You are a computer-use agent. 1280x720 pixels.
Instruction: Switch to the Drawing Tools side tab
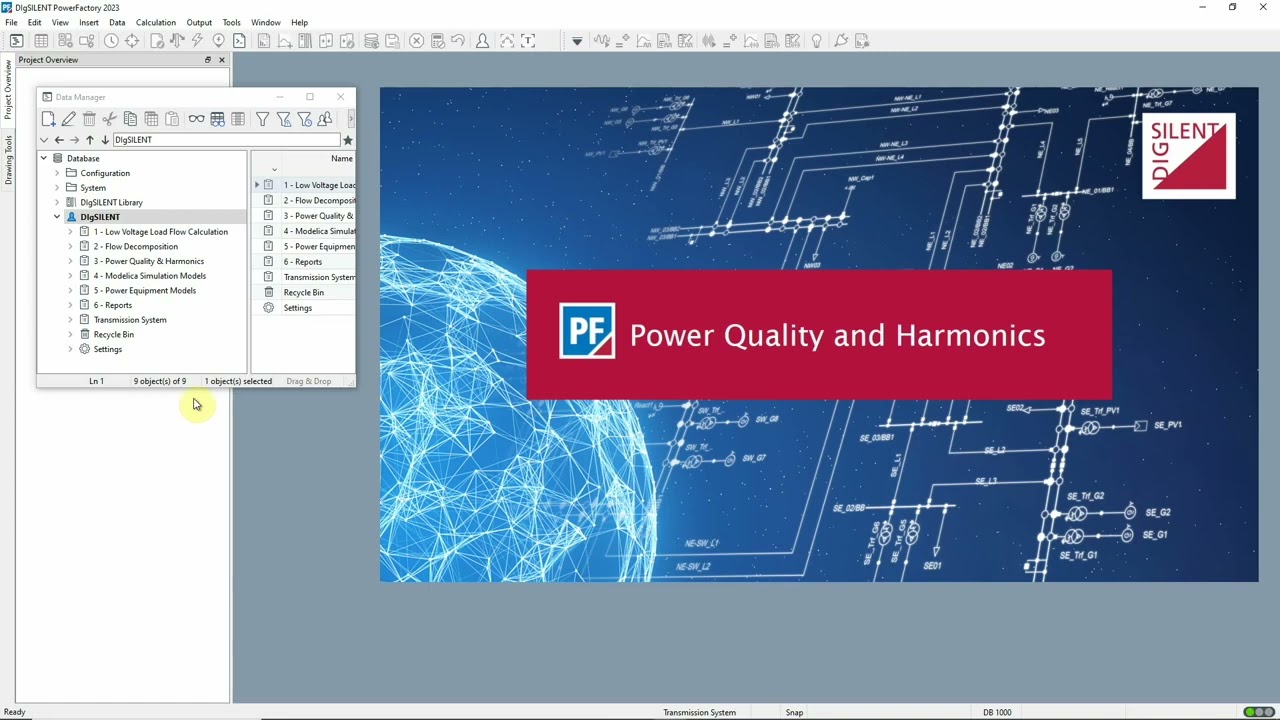tap(8, 161)
